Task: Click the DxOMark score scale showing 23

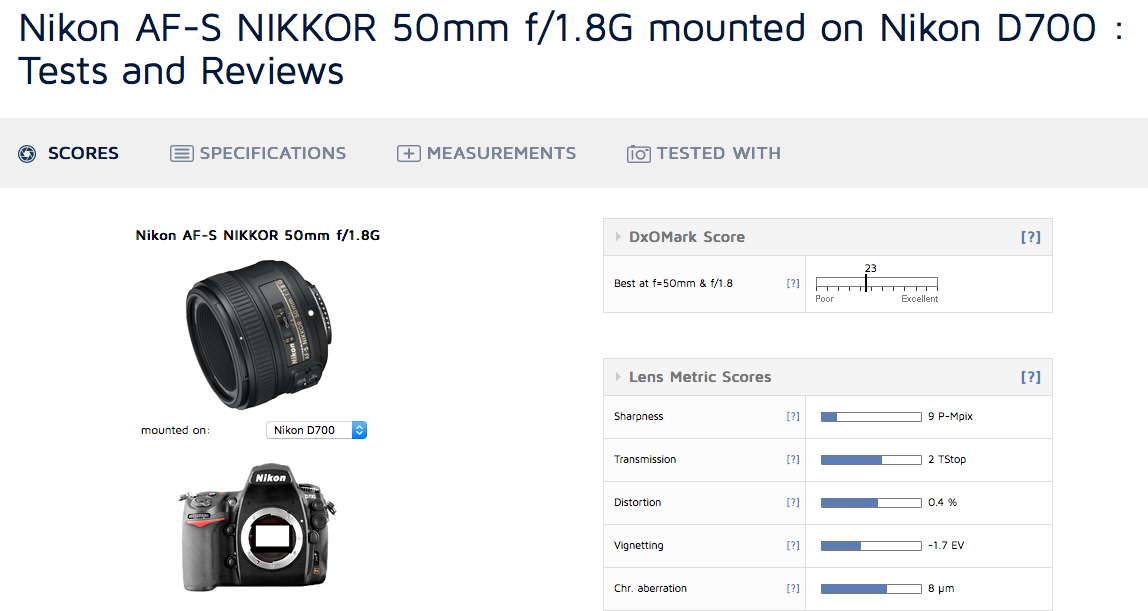Action: pyautogui.click(x=876, y=283)
